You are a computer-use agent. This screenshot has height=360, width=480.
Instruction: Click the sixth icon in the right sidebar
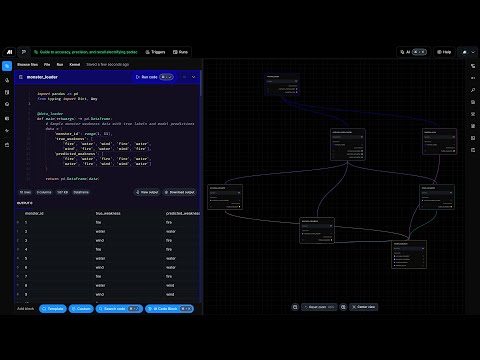point(473,126)
